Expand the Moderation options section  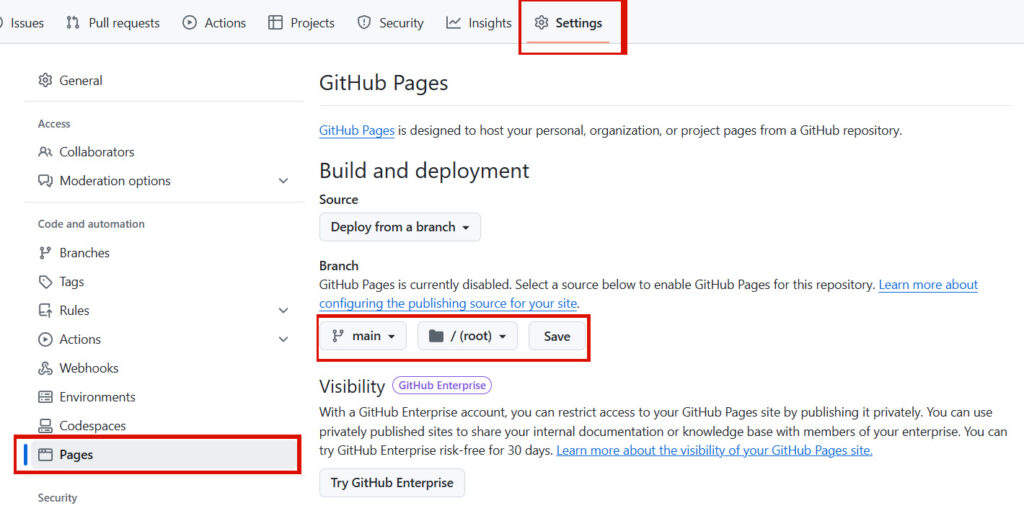click(283, 181)
